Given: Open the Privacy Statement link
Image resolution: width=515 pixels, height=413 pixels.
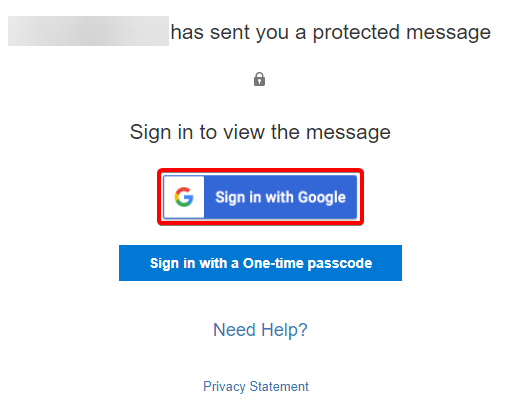Looking at the screenshot, I should (256, 387).
